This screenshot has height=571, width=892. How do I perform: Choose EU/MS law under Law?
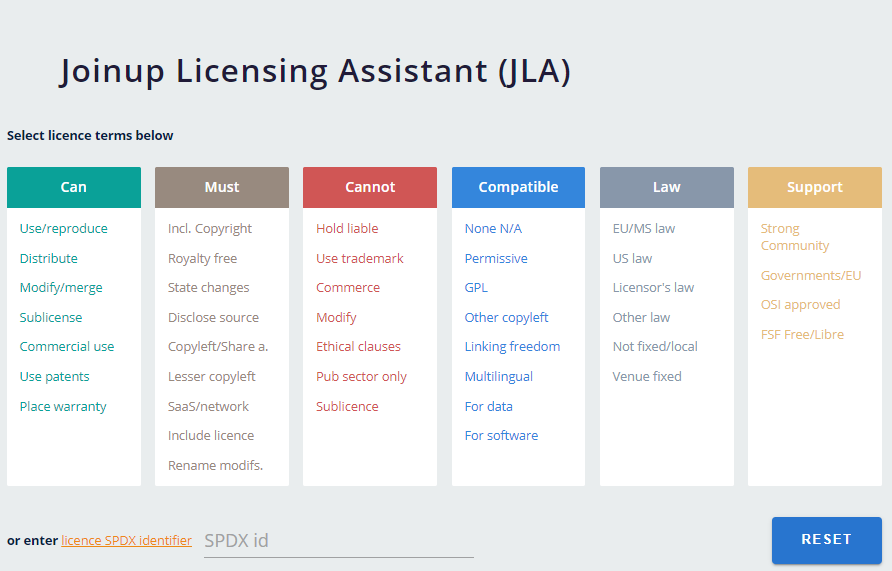pos(643,229)
